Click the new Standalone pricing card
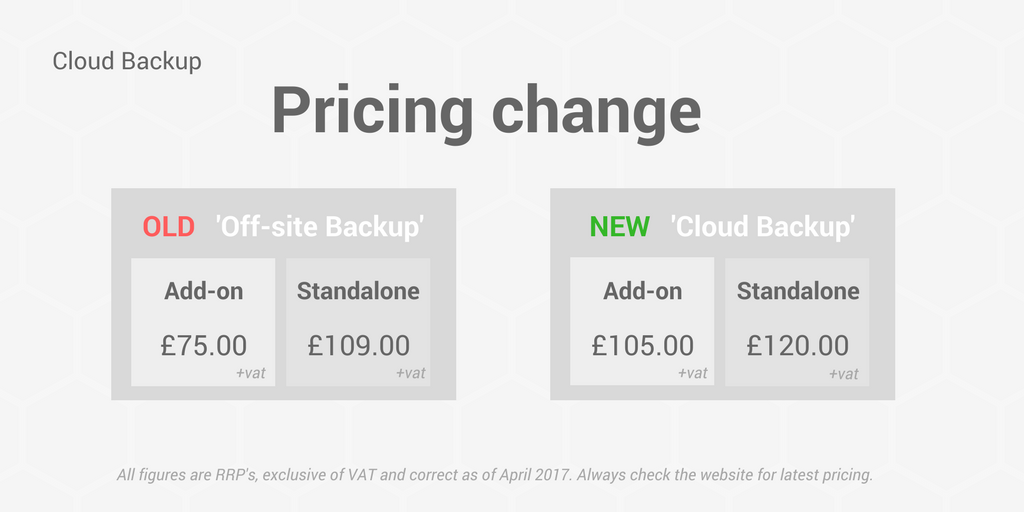The image size is (1024, 512). click(797, 322)
